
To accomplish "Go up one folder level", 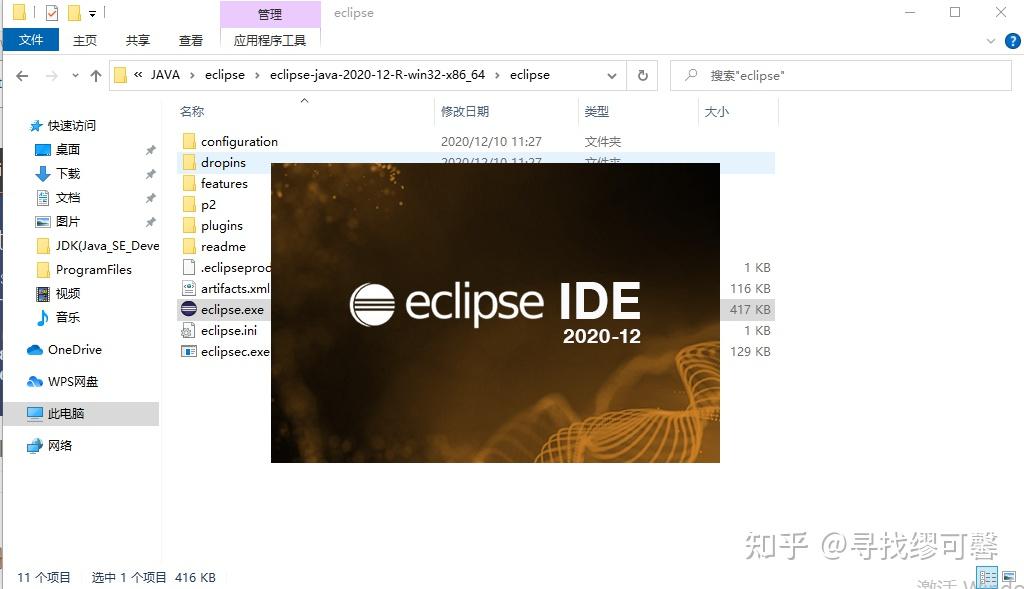I will tap(96, 76).
